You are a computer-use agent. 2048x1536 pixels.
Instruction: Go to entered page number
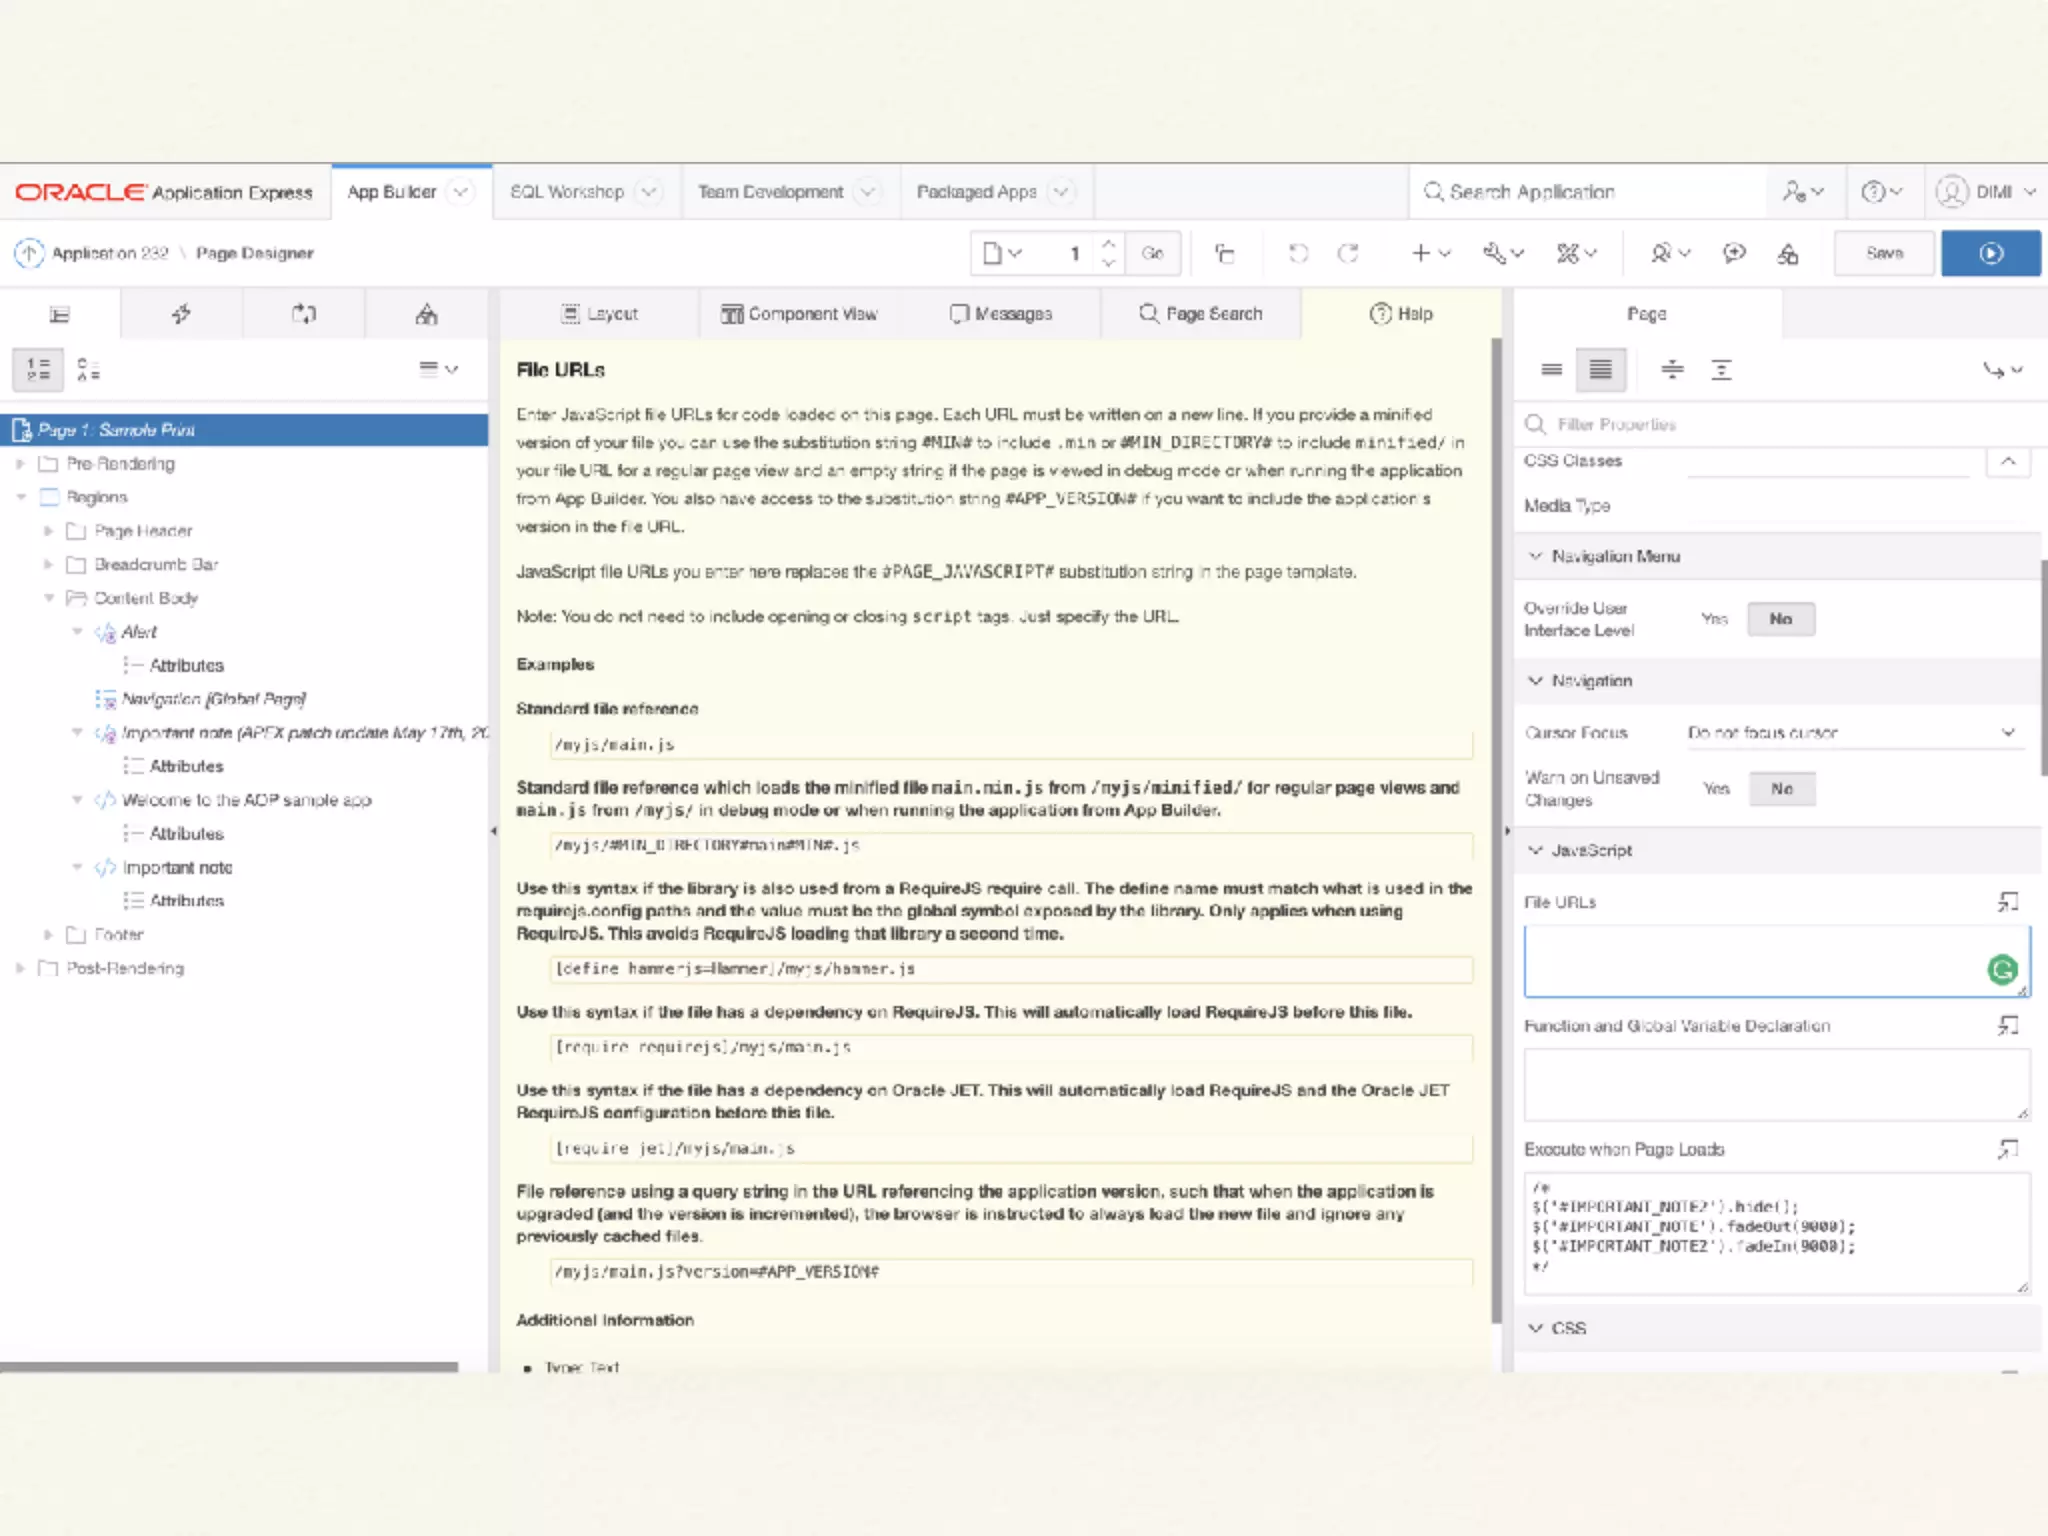(1152, 253)
